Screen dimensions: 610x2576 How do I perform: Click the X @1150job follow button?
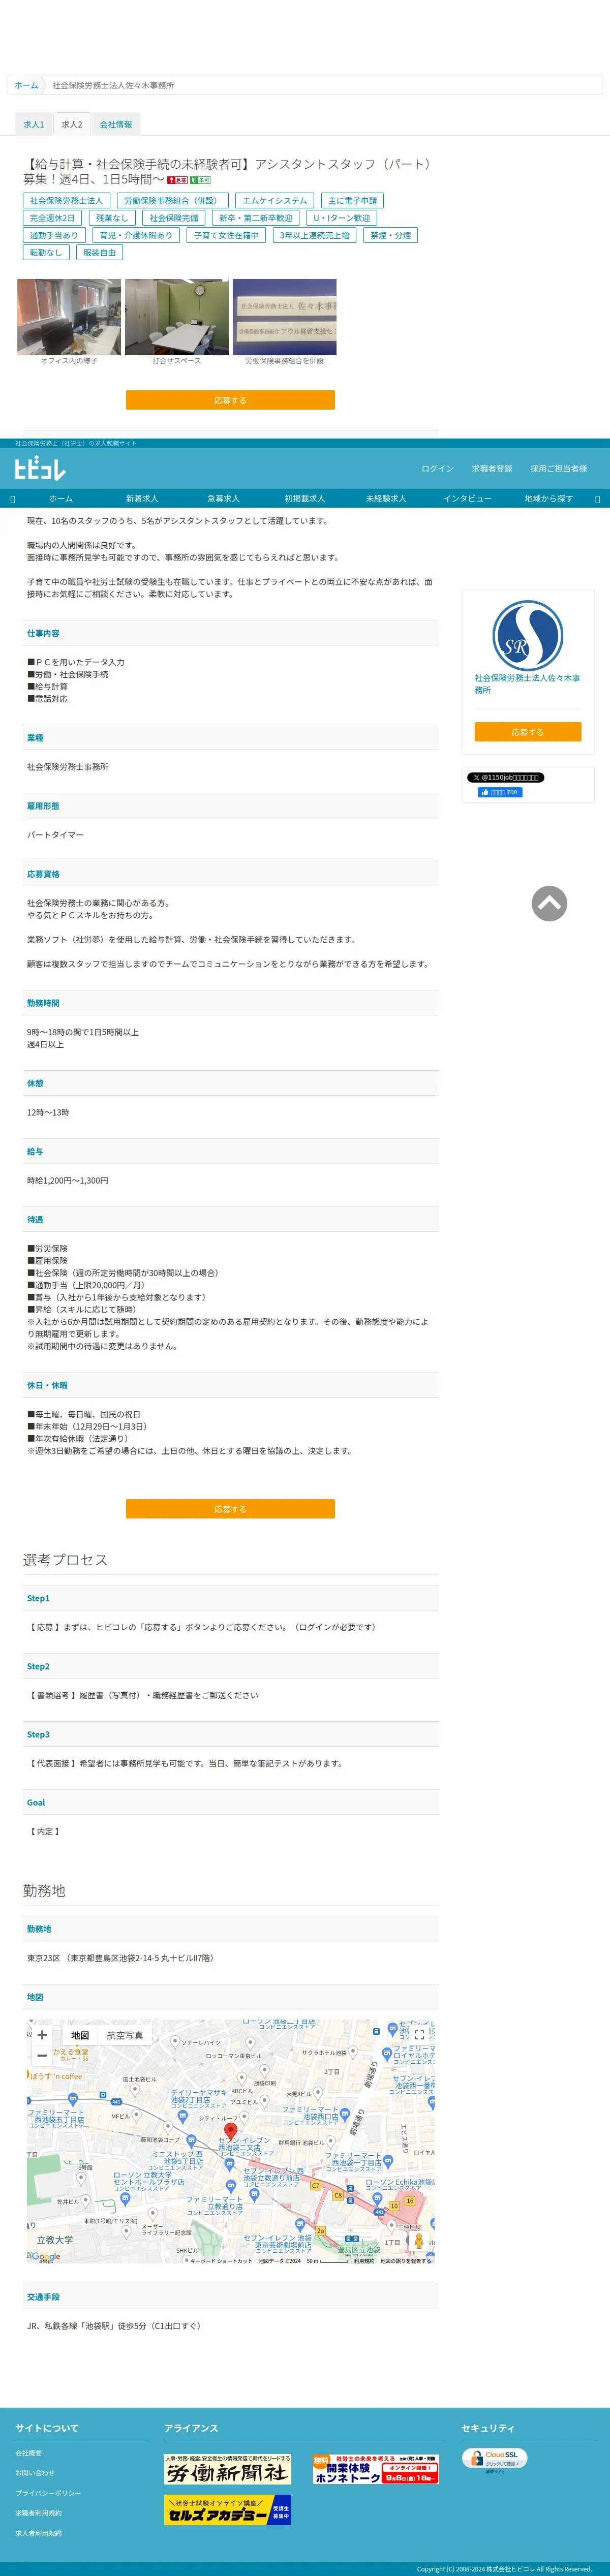tap(506, 777)
